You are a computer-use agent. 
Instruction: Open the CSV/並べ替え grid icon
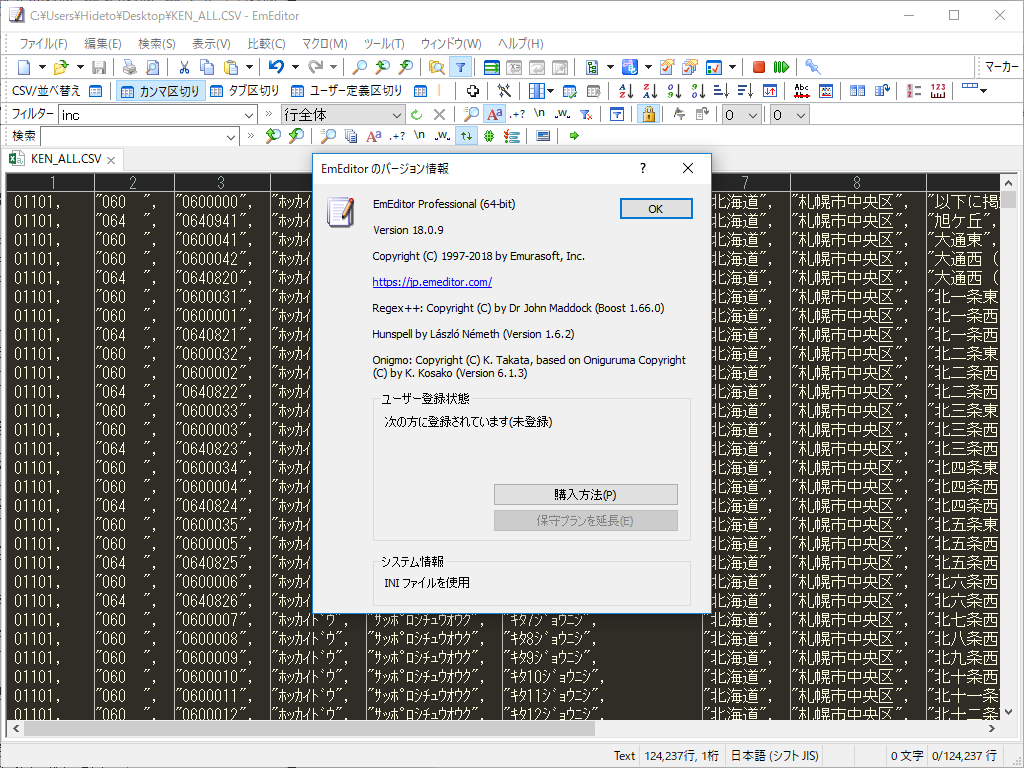pos(94,90)
